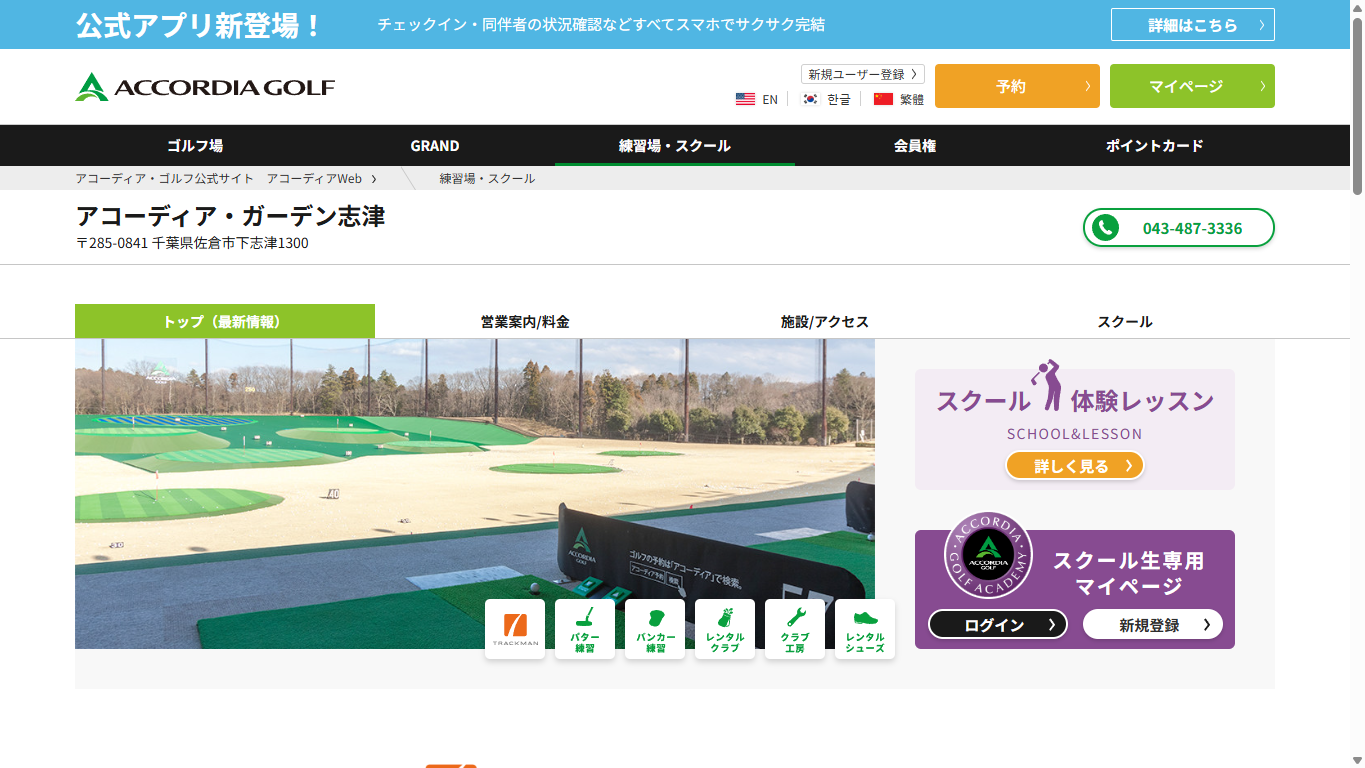Select the パター練習 facility icon
The image size is (1365, 768).
585,629
